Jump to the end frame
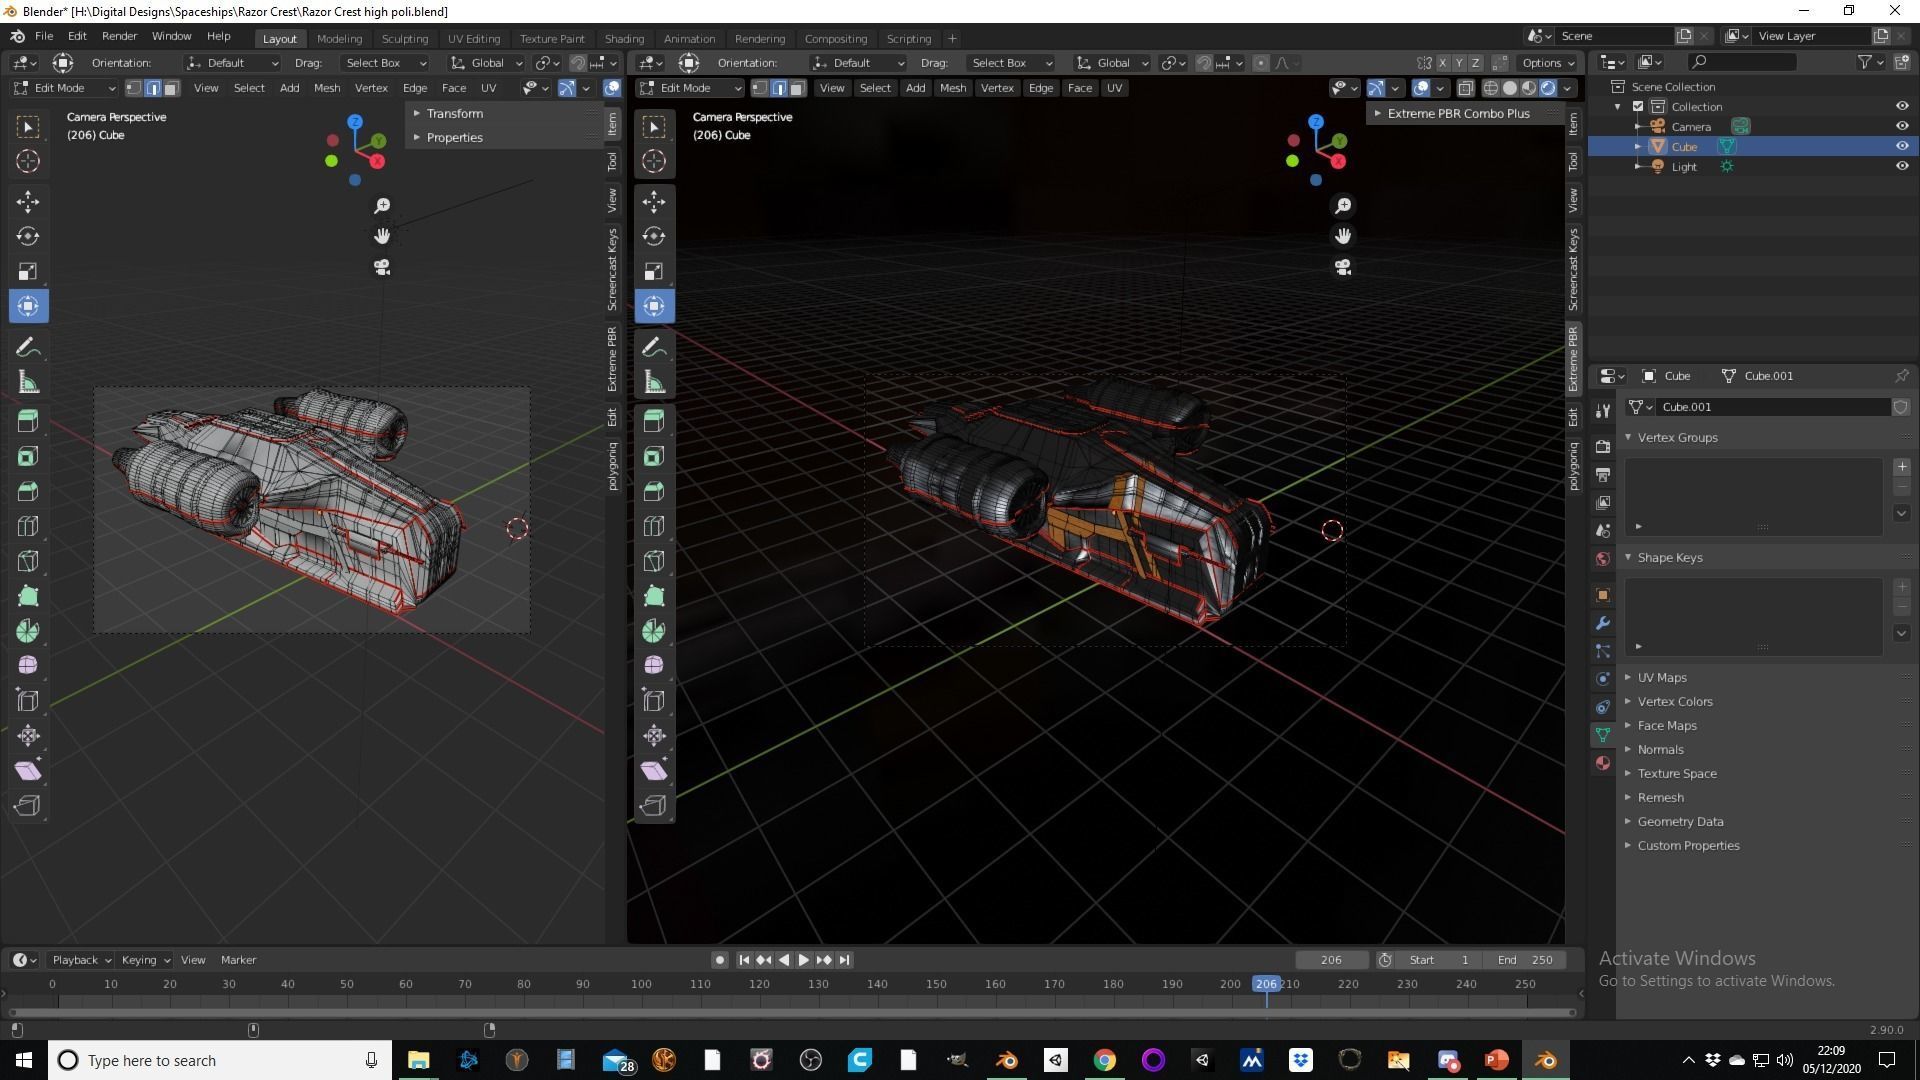 (844, 960)
